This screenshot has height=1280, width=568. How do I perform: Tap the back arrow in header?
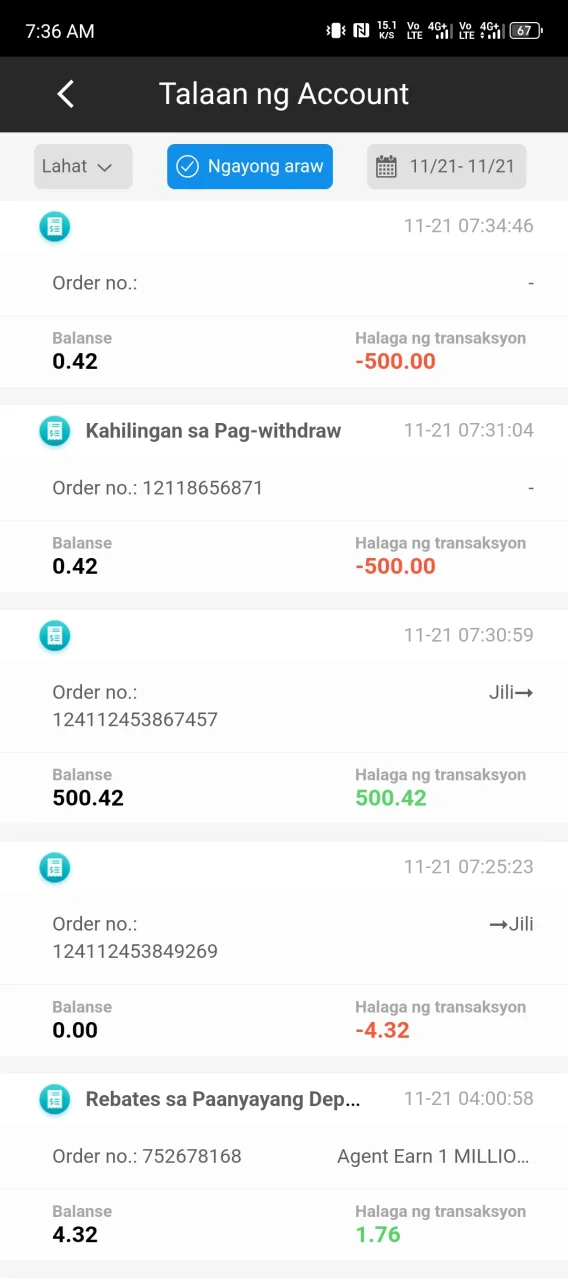tap(66, 94)
